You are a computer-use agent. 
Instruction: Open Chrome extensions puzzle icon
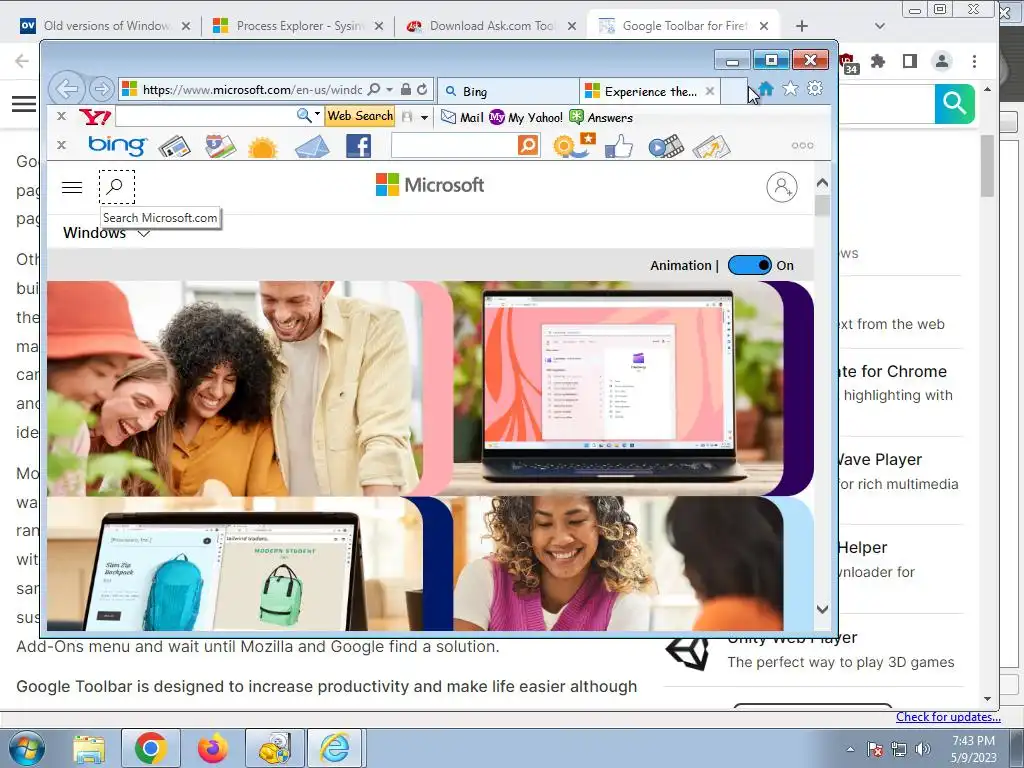(x=878, y=61)
